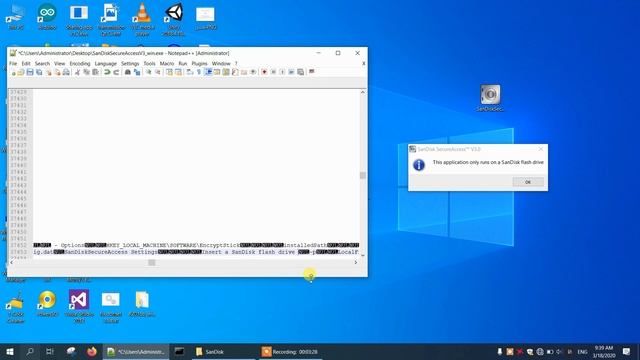Open the Windows Start menu

[10, 351]
